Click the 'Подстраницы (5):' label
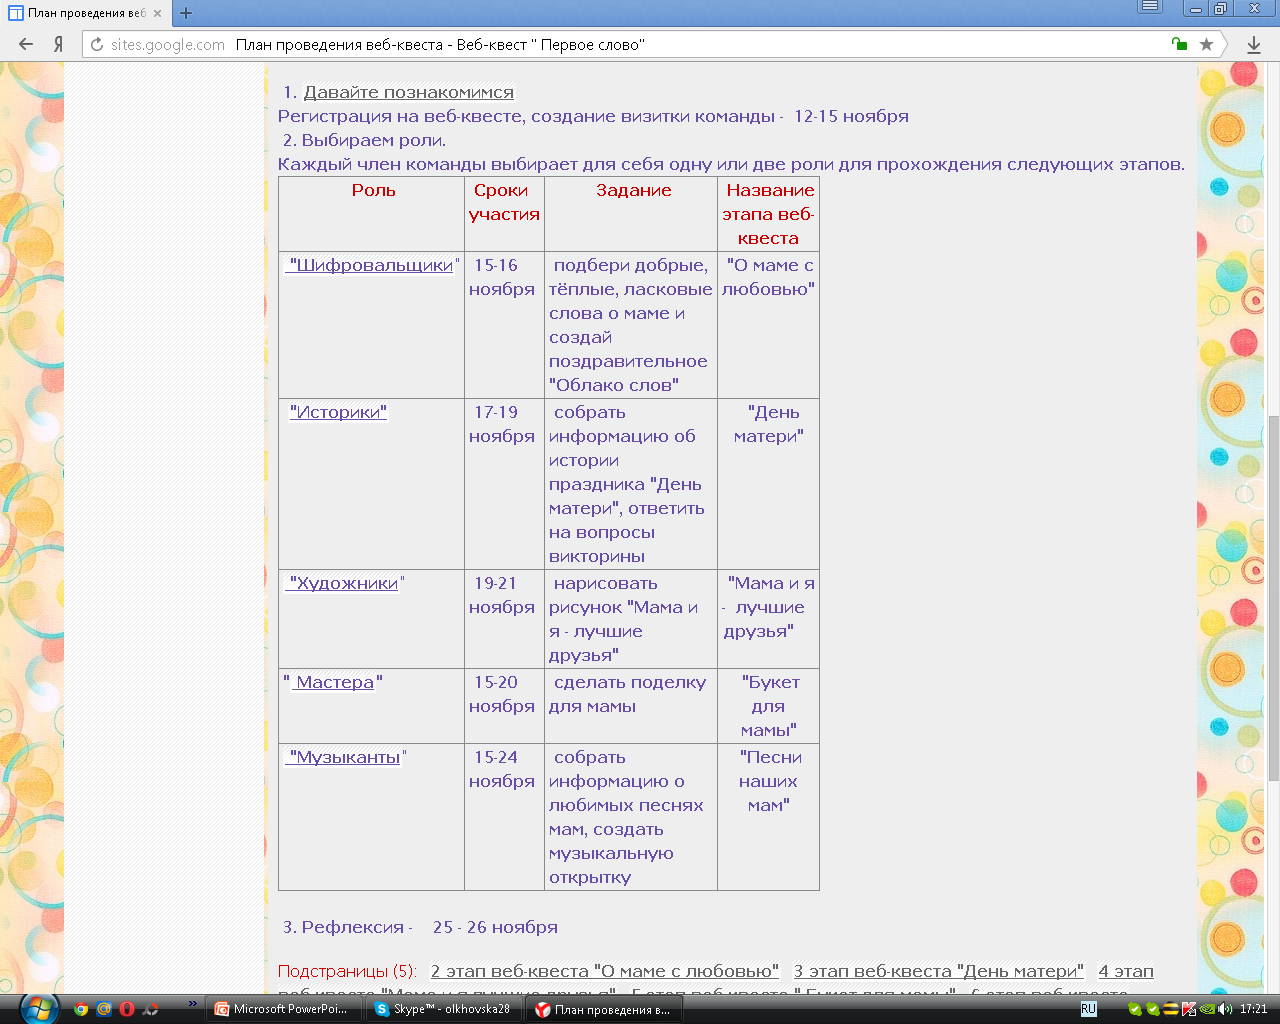Viewport: 1280px width, 1024px height. [x=347, y=971]
